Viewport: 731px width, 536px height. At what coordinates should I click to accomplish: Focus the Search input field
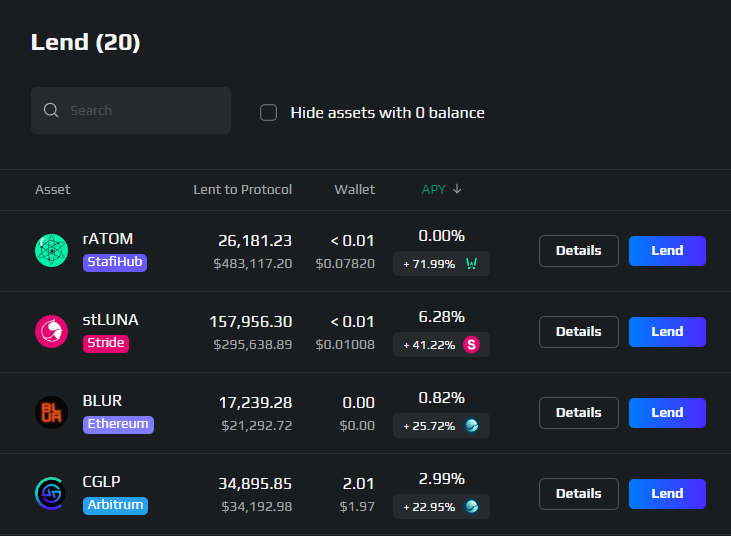click(131, 110)
